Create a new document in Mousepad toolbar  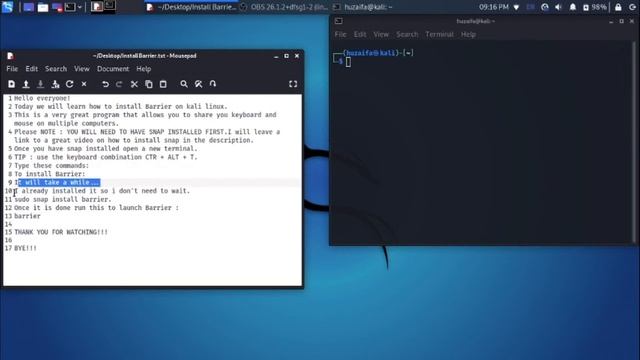click(x=11, y=84)
